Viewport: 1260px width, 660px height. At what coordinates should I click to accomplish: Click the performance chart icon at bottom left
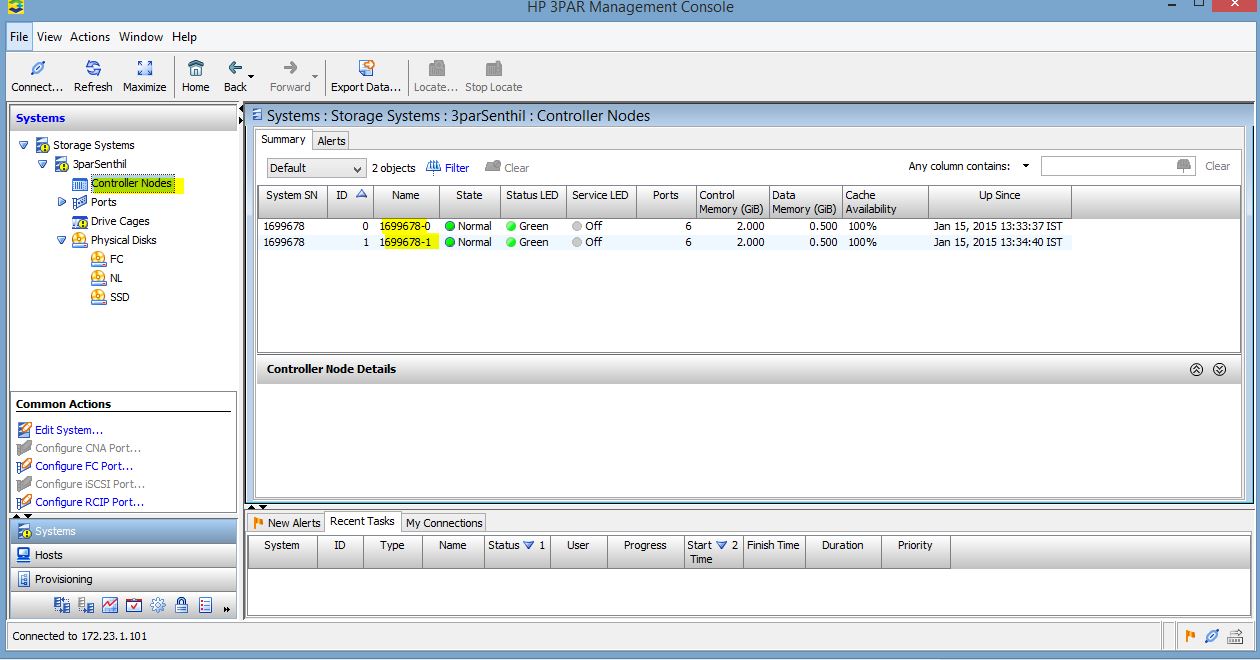[110, 605]
